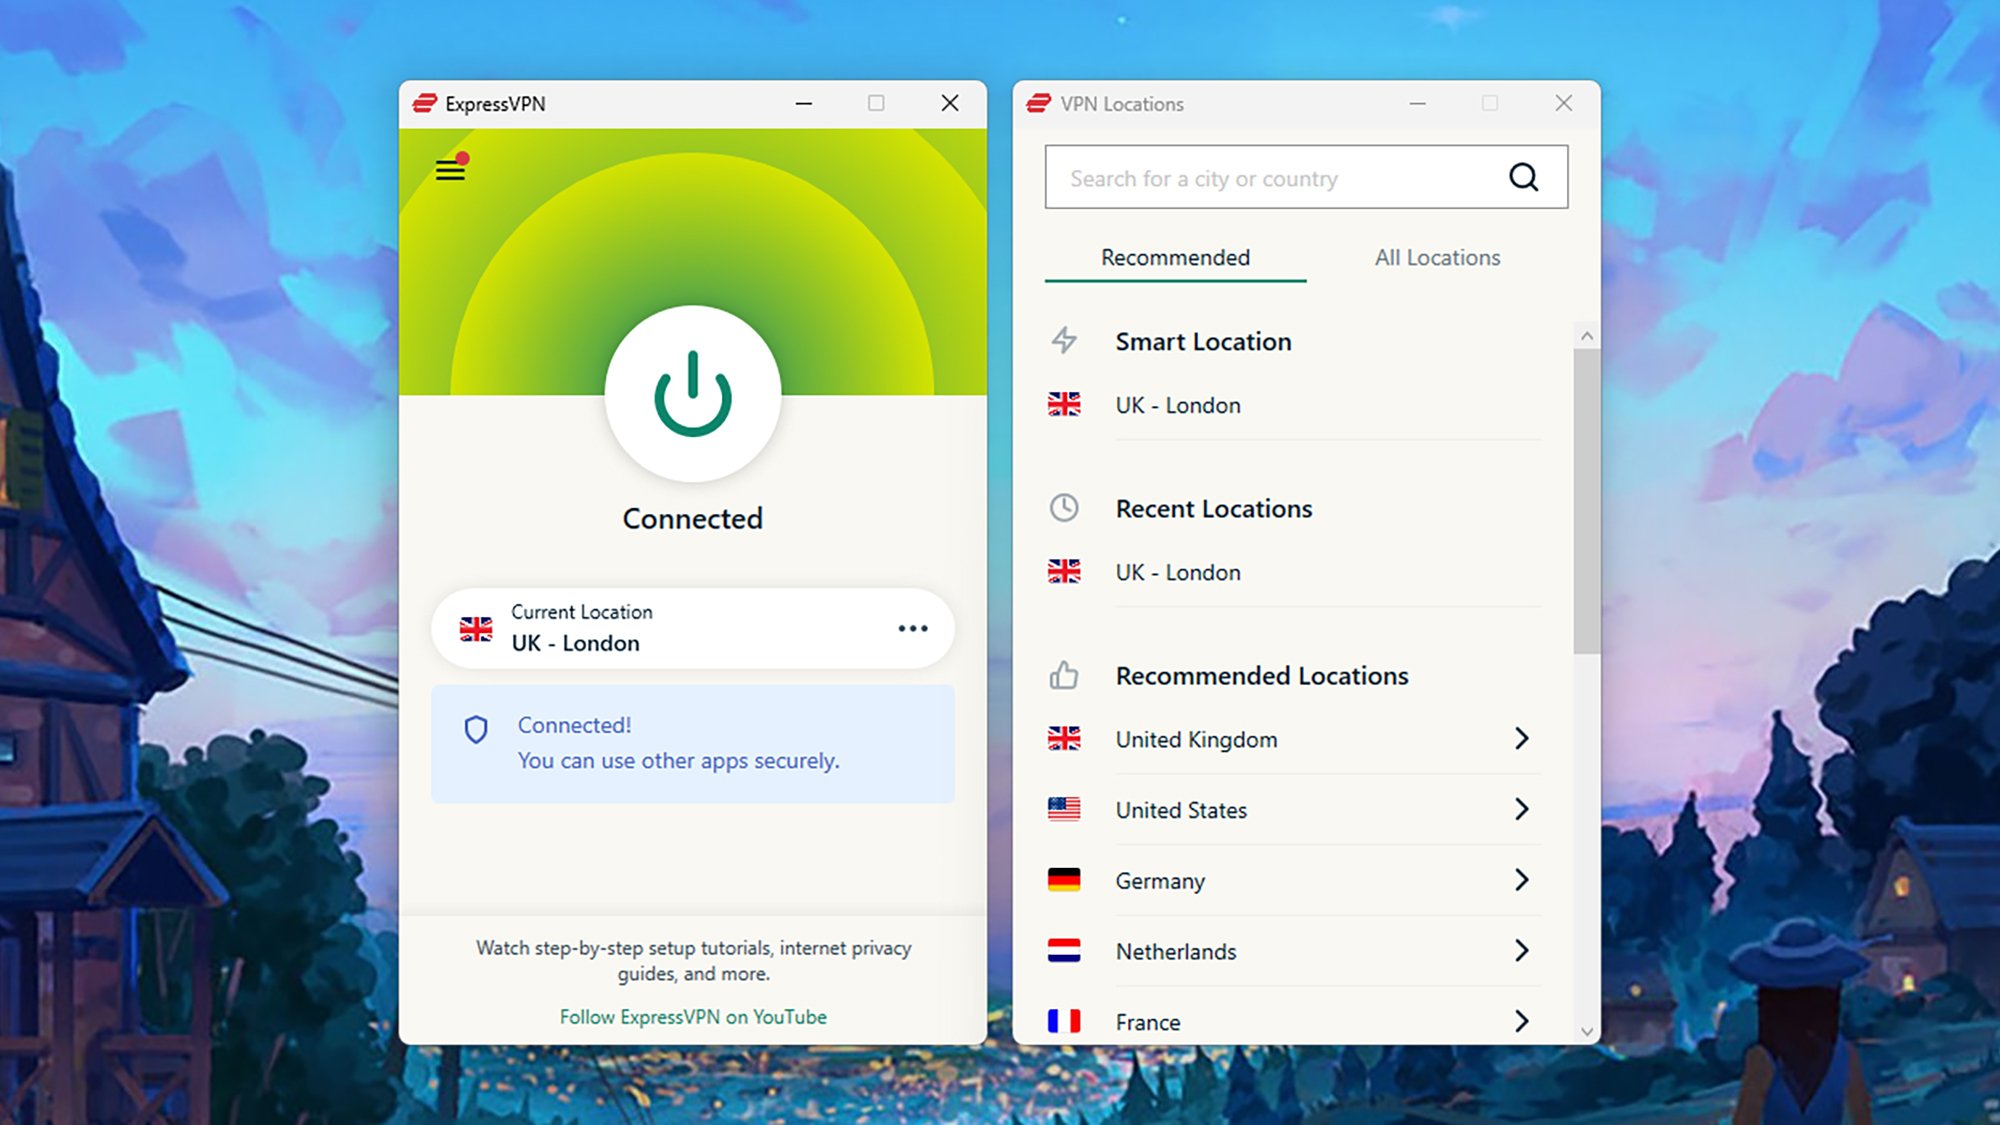The width and height of the screenshot is (2000, 1125).
Task: Click the VPN Locations window logo
Action: click(x=1039, y=103)
